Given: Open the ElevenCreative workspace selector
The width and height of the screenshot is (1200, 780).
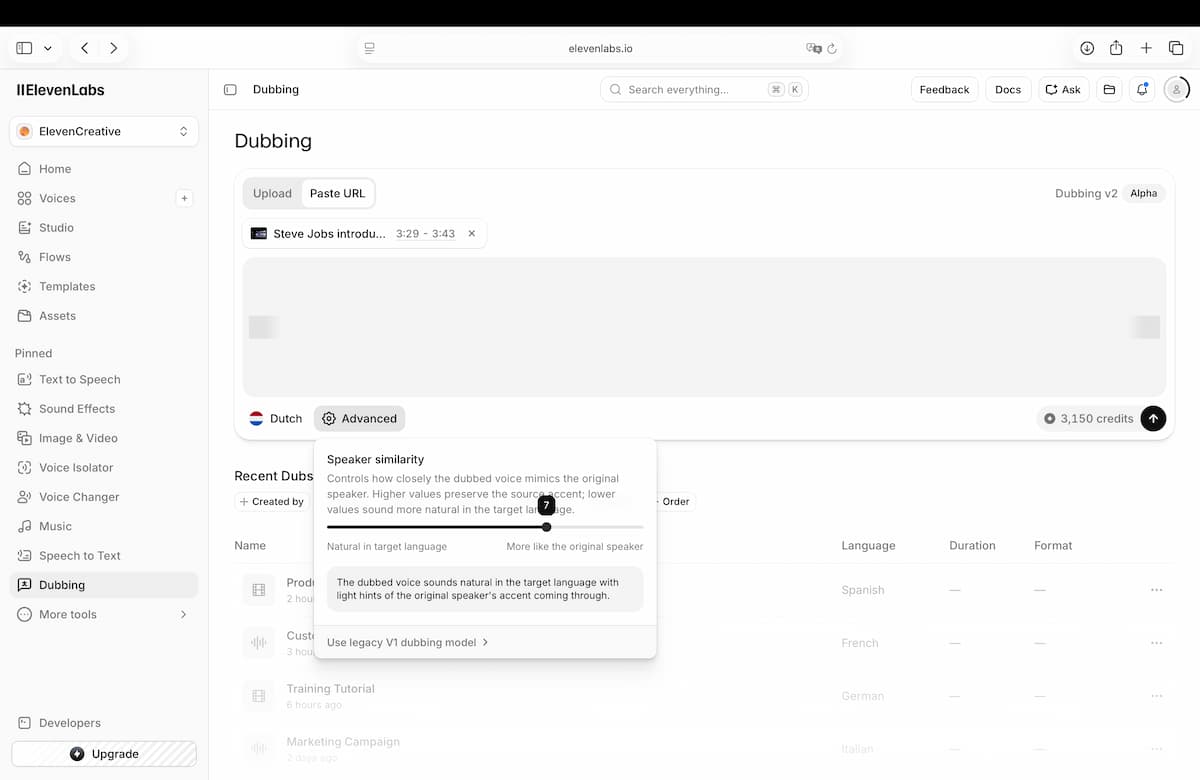Looking at the screenshot, I should coord(104,131).
